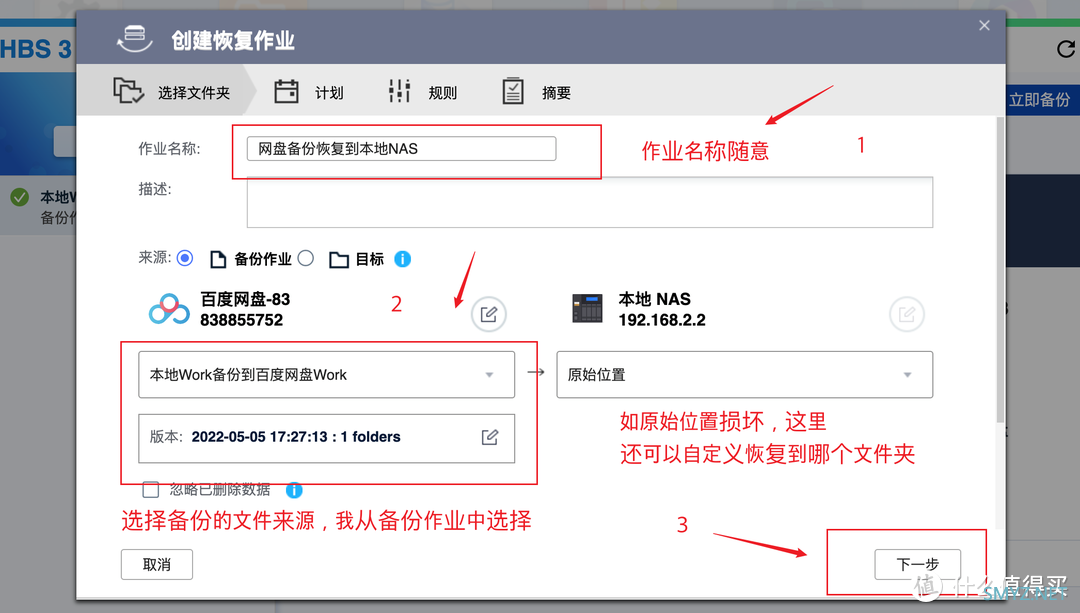Screen dimensions: 1080x613
Task: Click the edit icon beside 本地 NAS
Action: coord(907,315)
